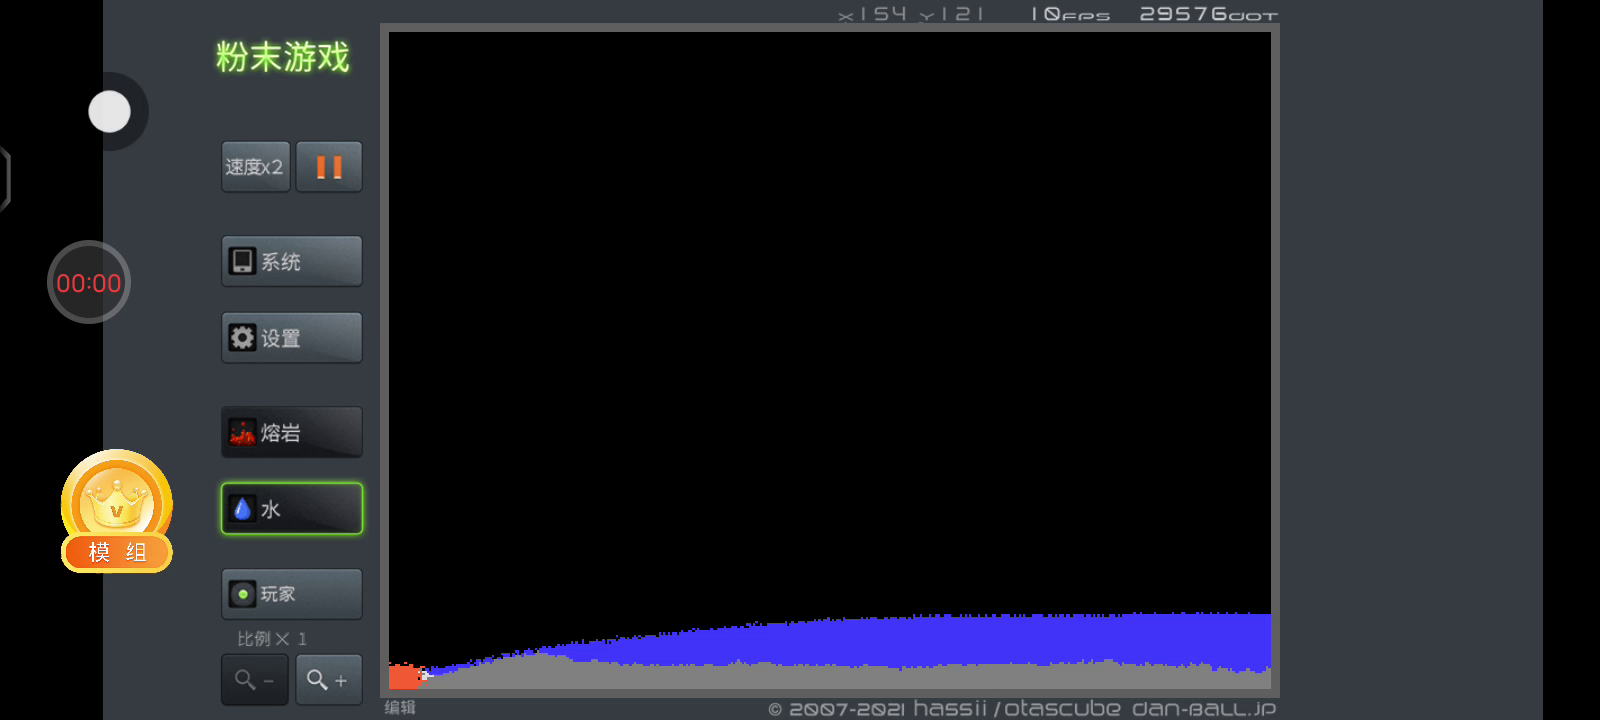Click the 粉末游戏 green title
The height and width of the screenshot is (720, 1600).
click(x=283, y=57)
